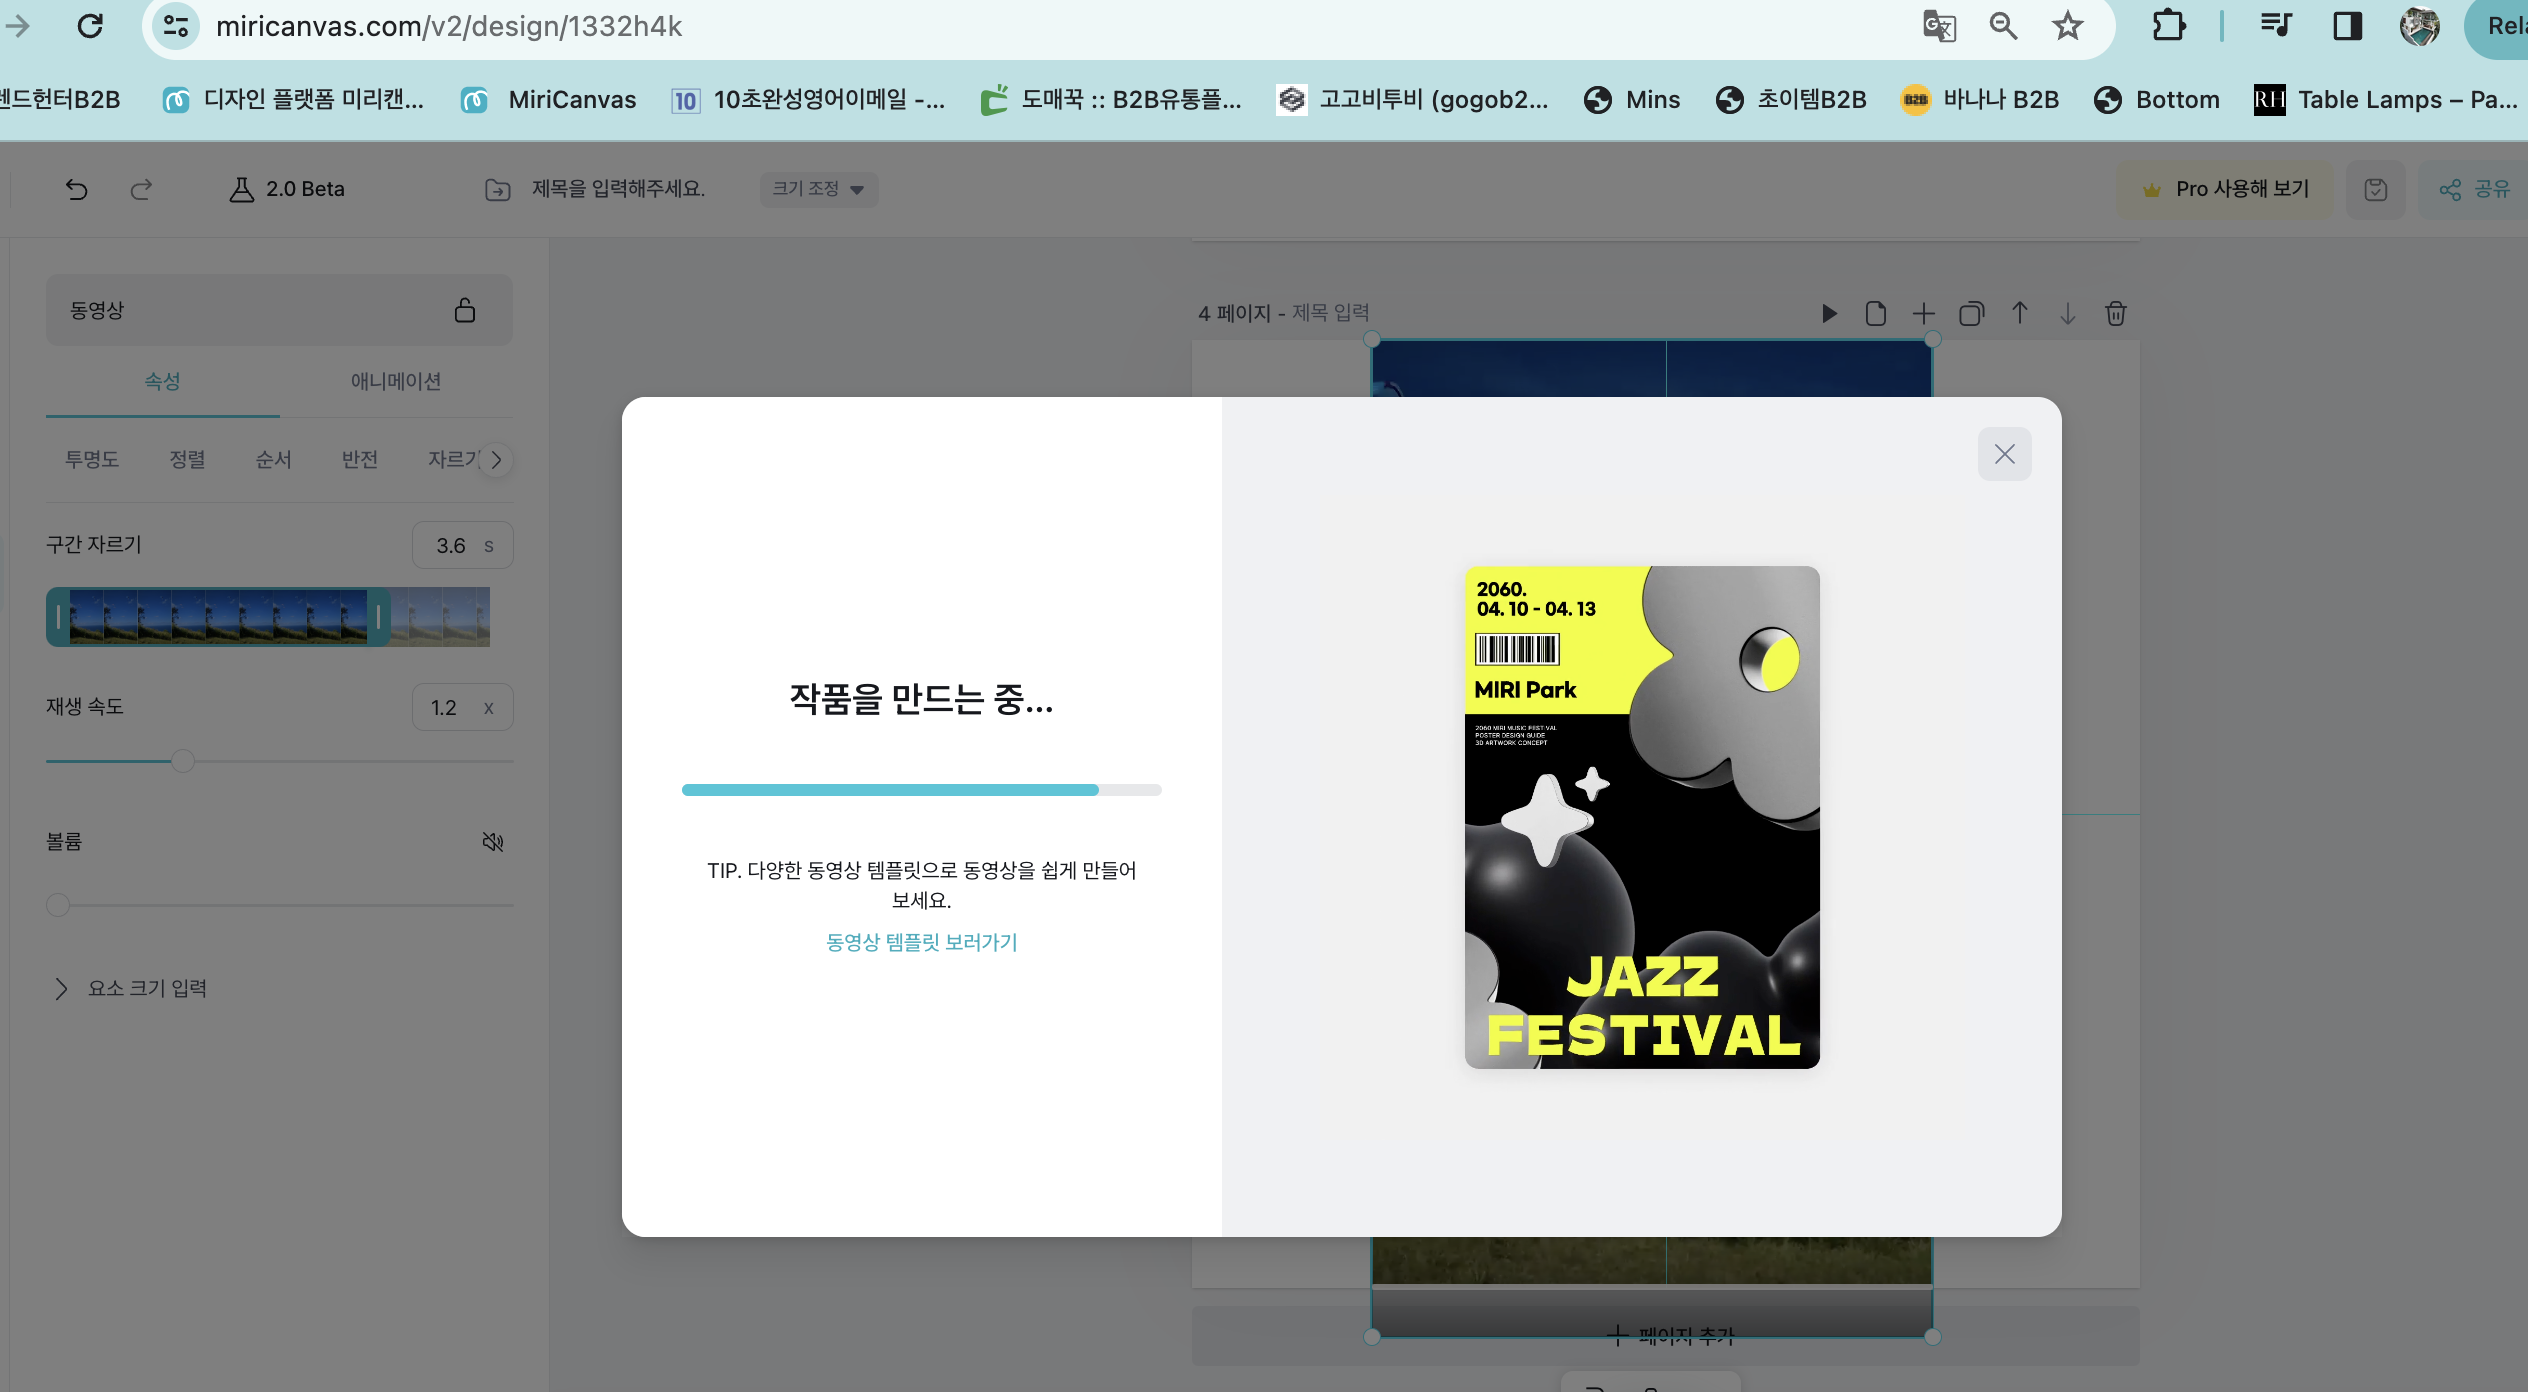Screen dimensions: 2528x1392
Task: Select the 순서 option
Action: coord(273,459)
